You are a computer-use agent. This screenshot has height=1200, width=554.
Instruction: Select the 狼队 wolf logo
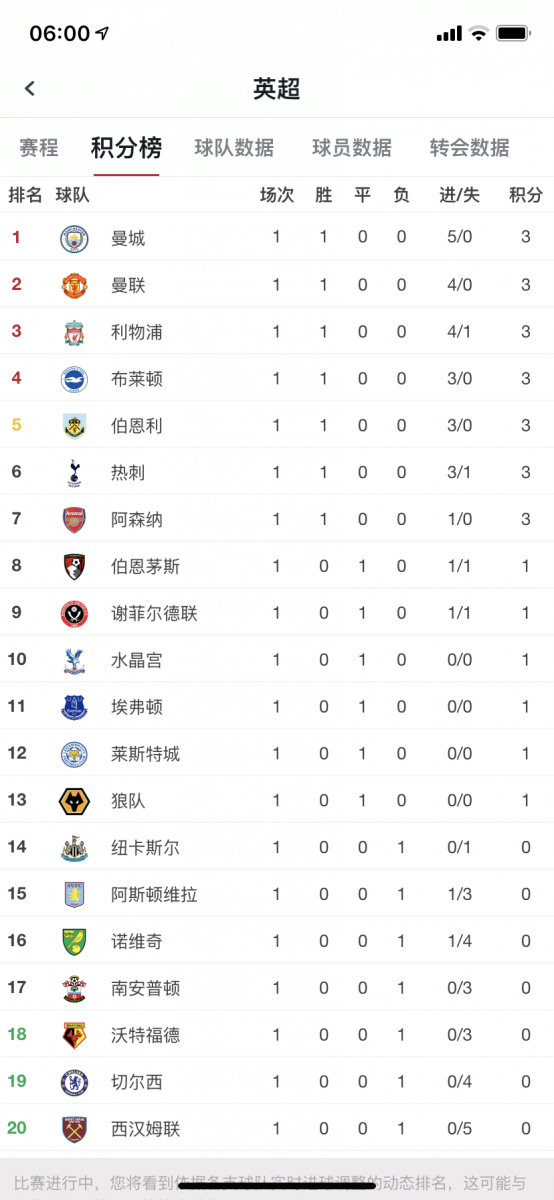click(x=74, y=801)
